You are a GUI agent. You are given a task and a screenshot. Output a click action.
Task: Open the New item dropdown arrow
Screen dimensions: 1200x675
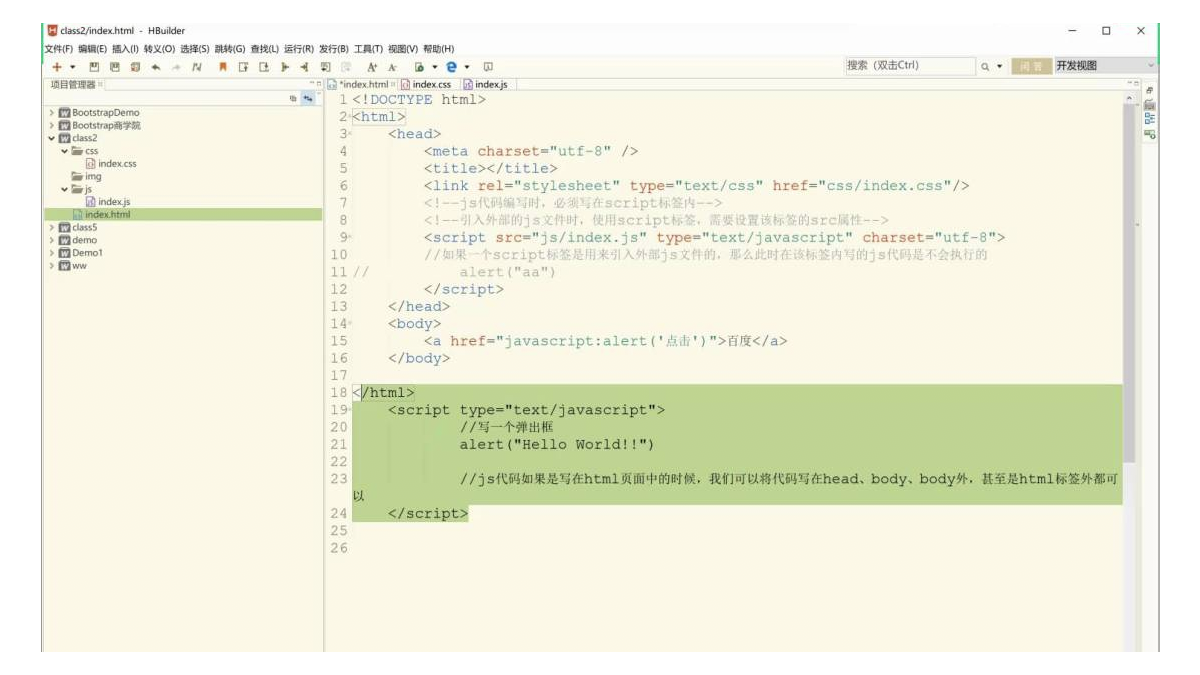click(x=73, y=66)
